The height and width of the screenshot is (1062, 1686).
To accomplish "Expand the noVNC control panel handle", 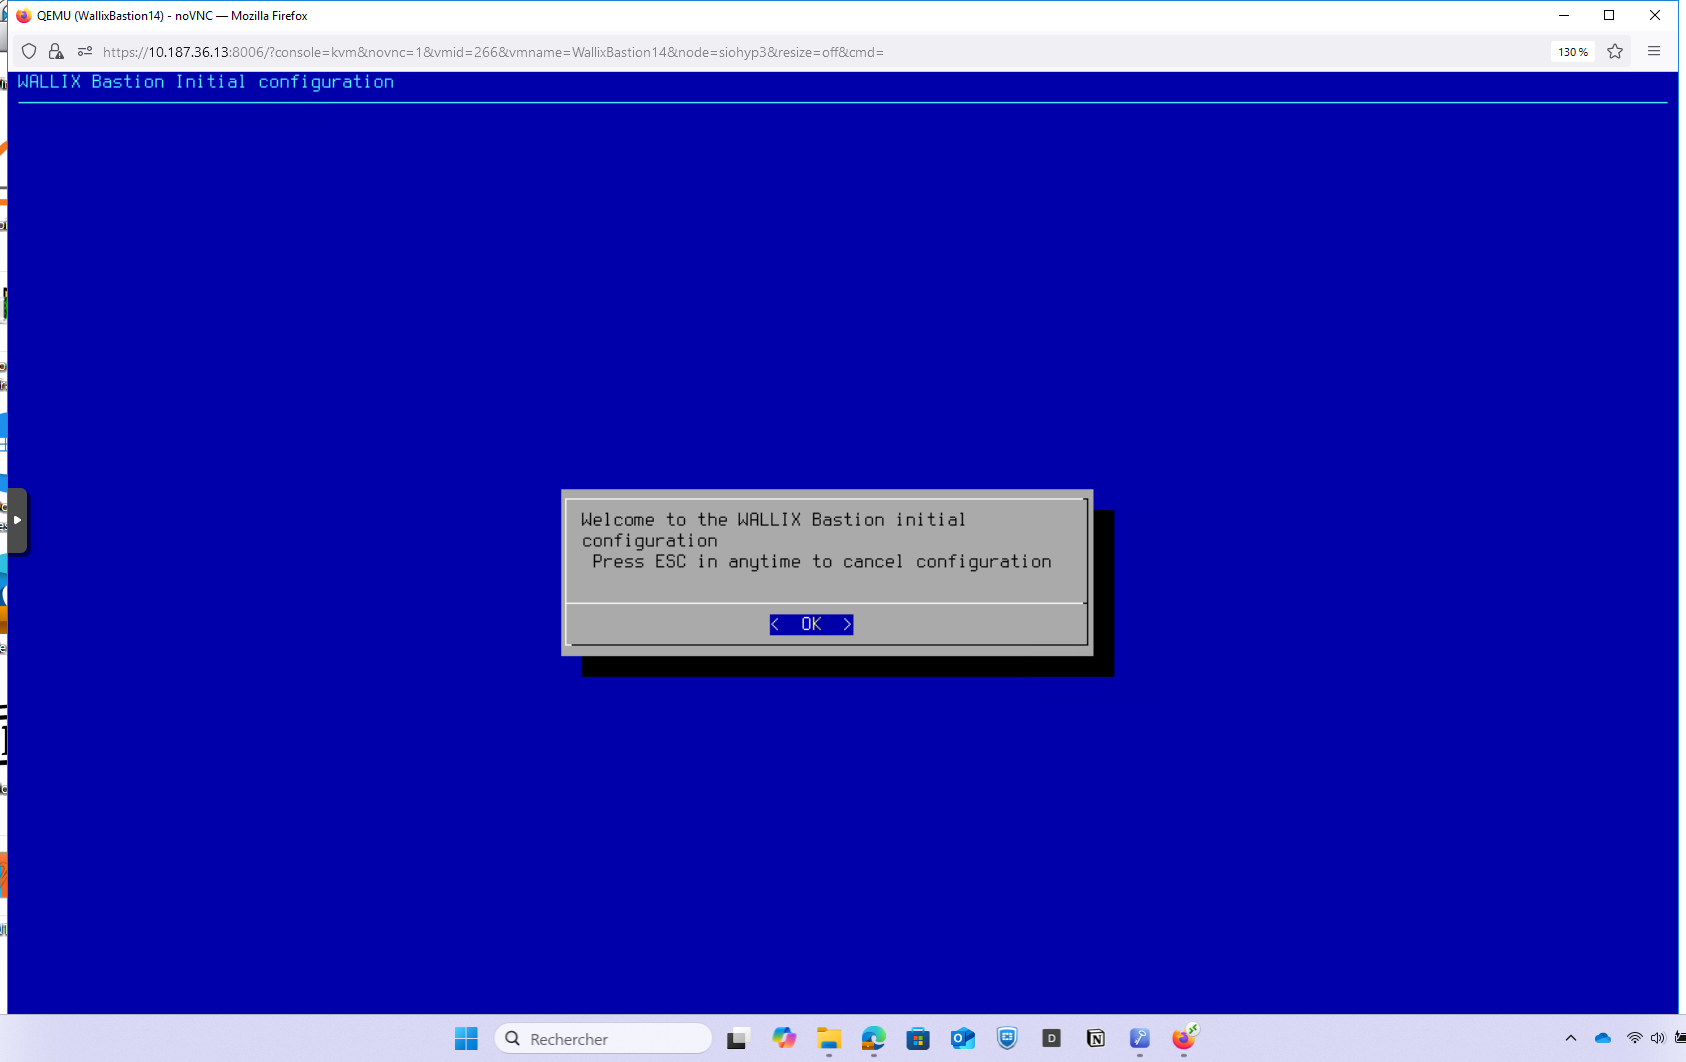I will point(17,520).
